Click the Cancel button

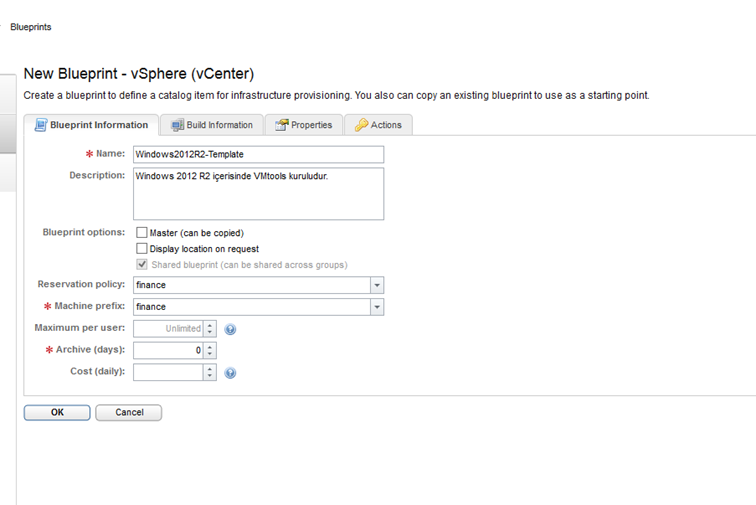coord(129,412)
